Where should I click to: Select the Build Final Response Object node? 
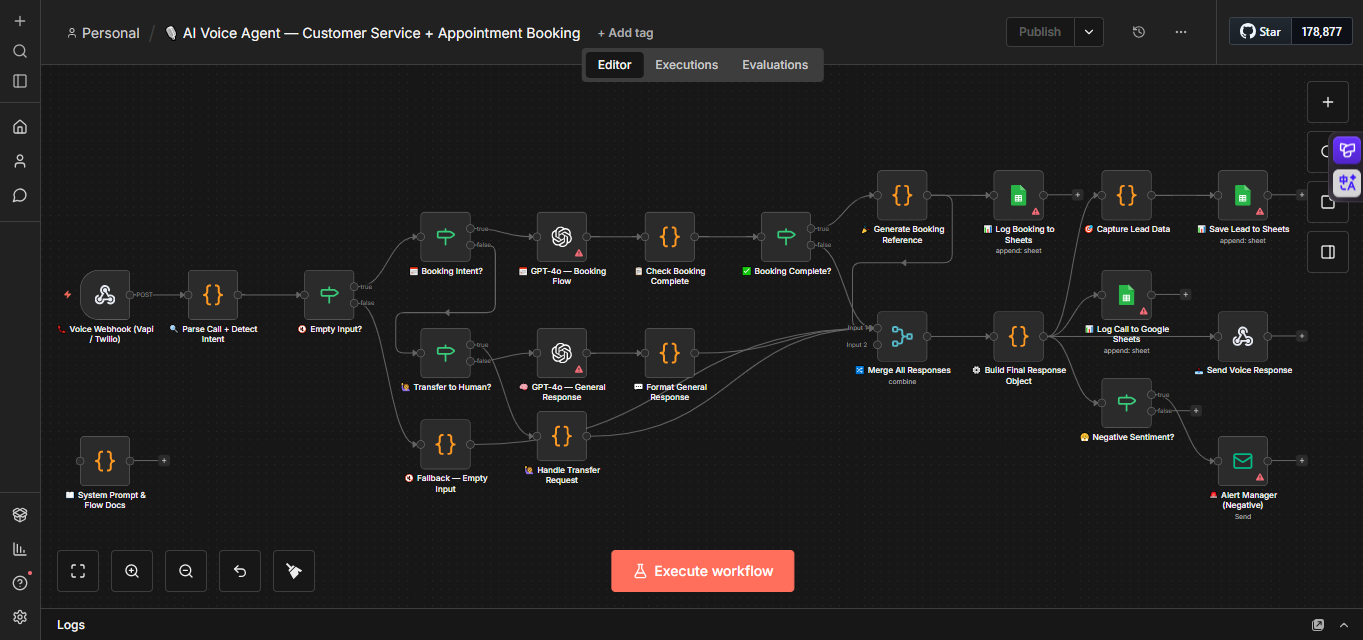(1018, 336)
